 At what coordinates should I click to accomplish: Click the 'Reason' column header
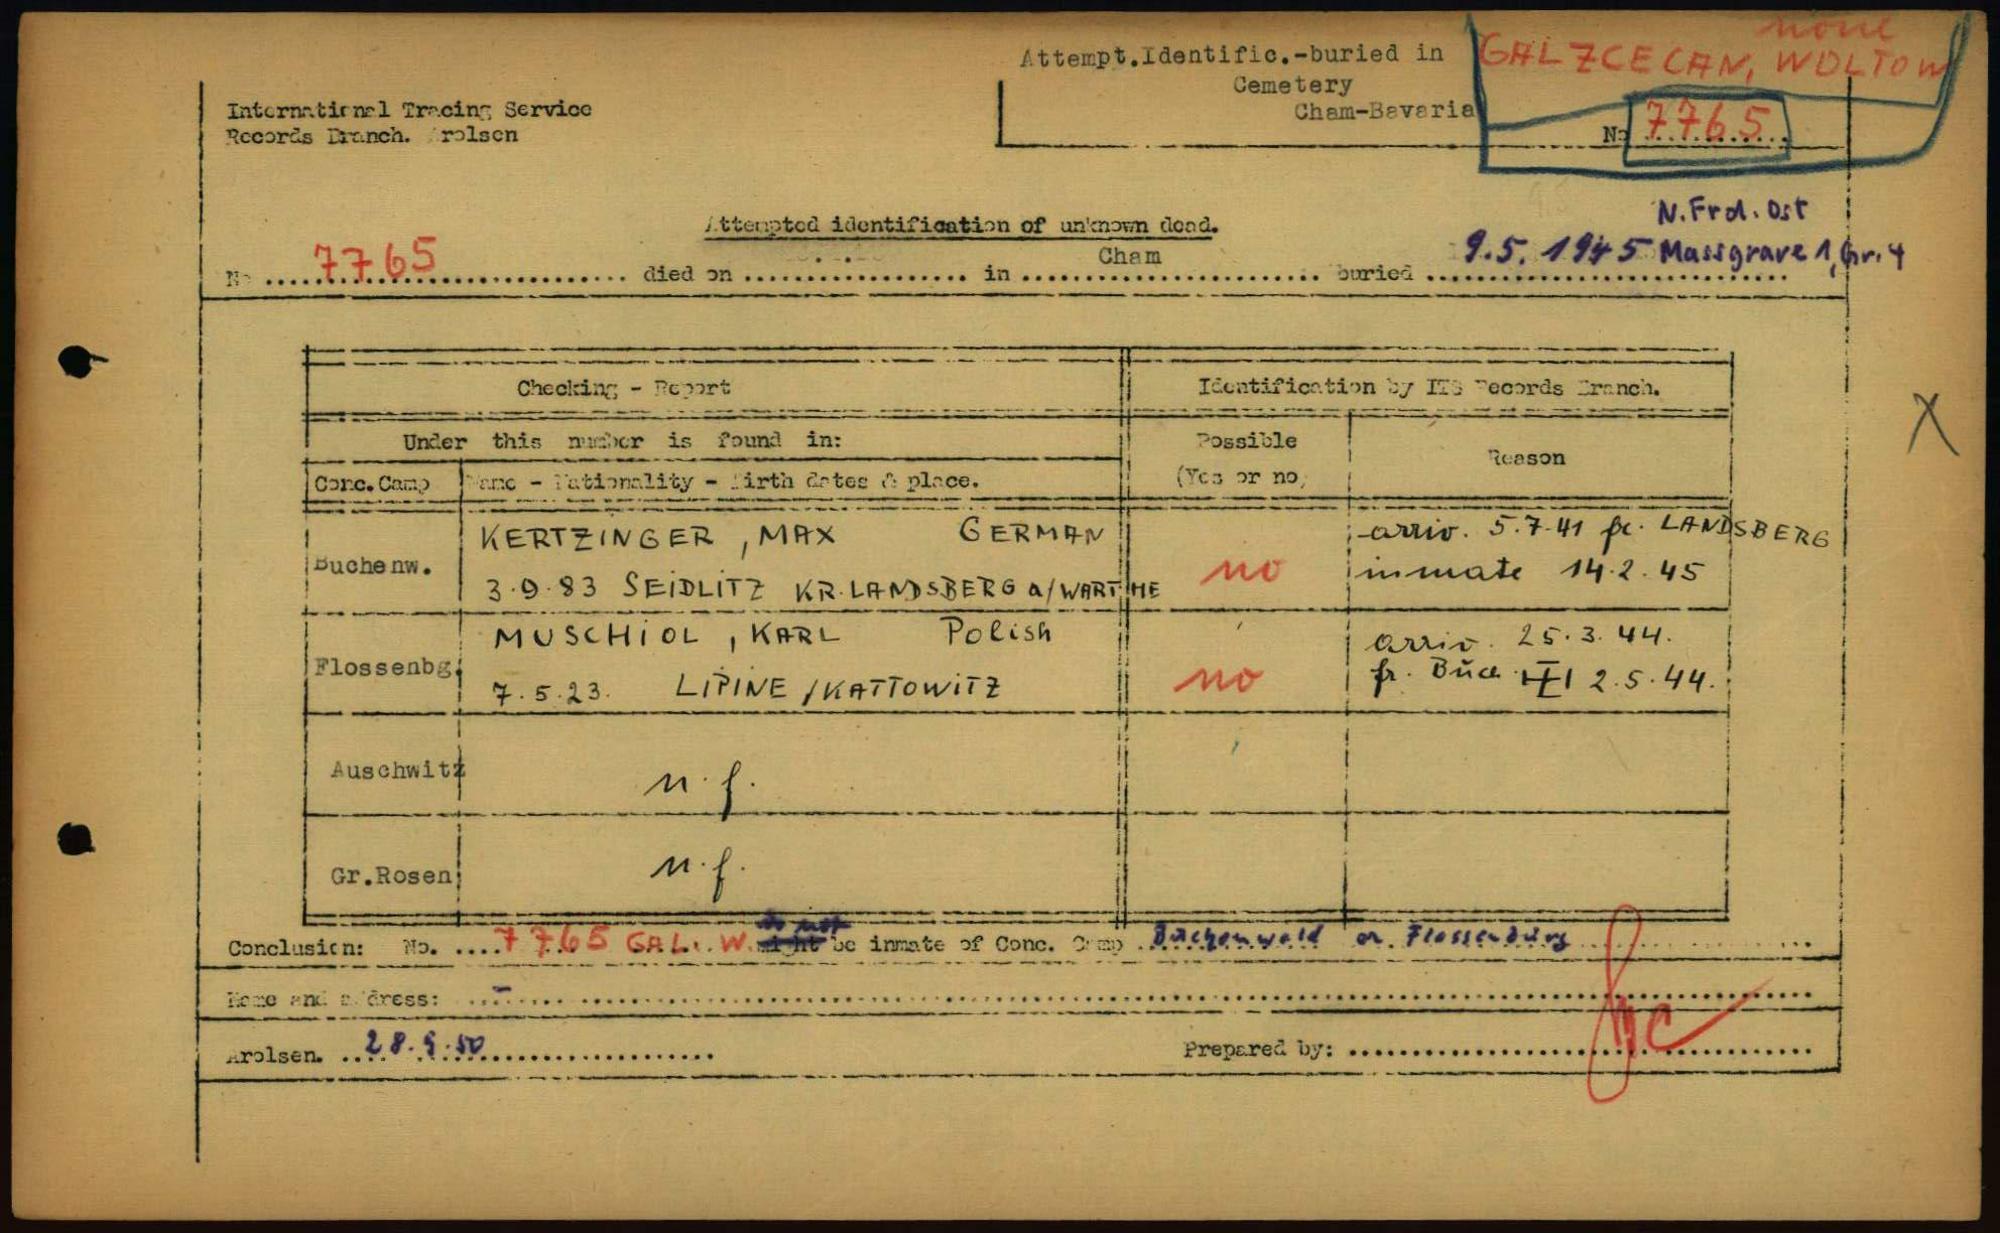coord(1525,458)
